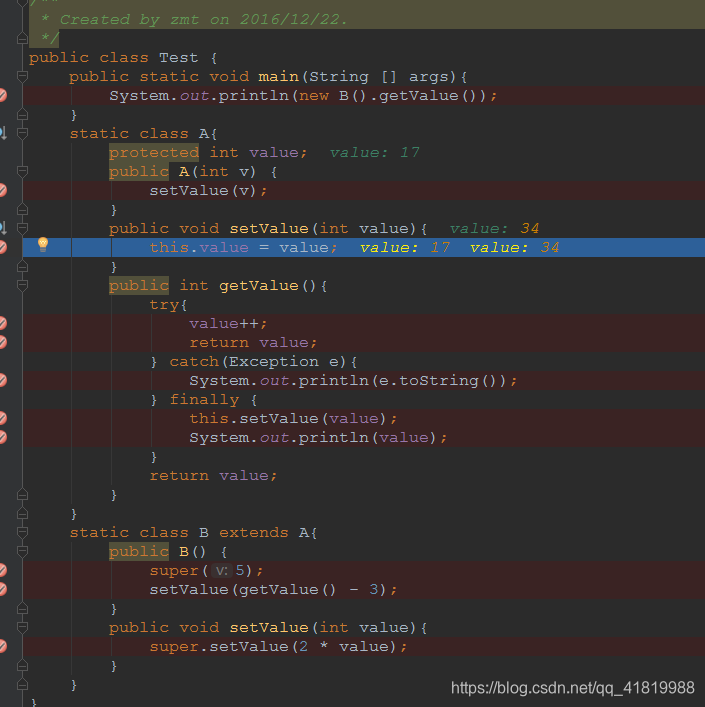The height and width of the screenshot is (707, 705).
Task: Toggle breakpoint on the setValue(getValue() - 3) line
Action: coord(2,589)
